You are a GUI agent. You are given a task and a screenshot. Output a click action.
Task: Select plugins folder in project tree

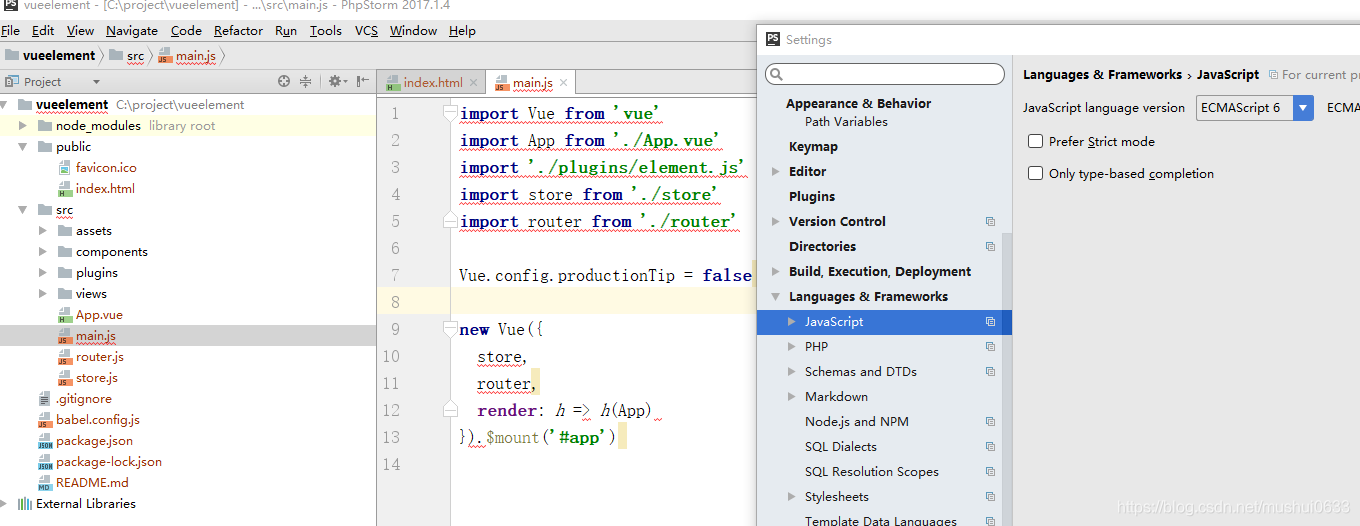pyautogui.click(x=97, y=273)
